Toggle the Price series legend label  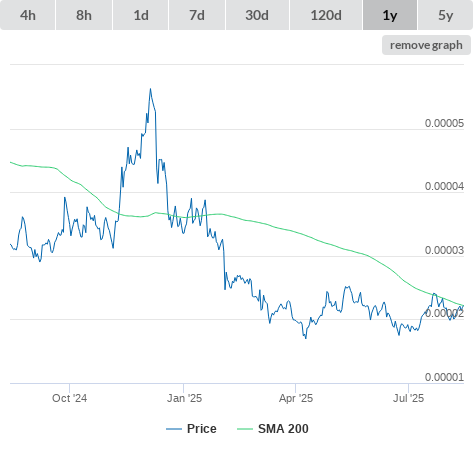point(202,429)
